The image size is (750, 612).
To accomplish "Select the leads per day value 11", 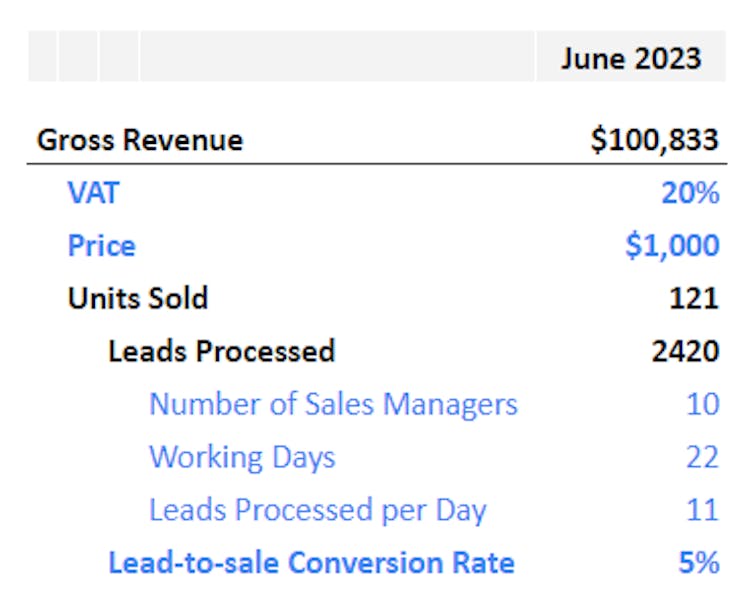I will pyautogui.click(x=702, y=510).
